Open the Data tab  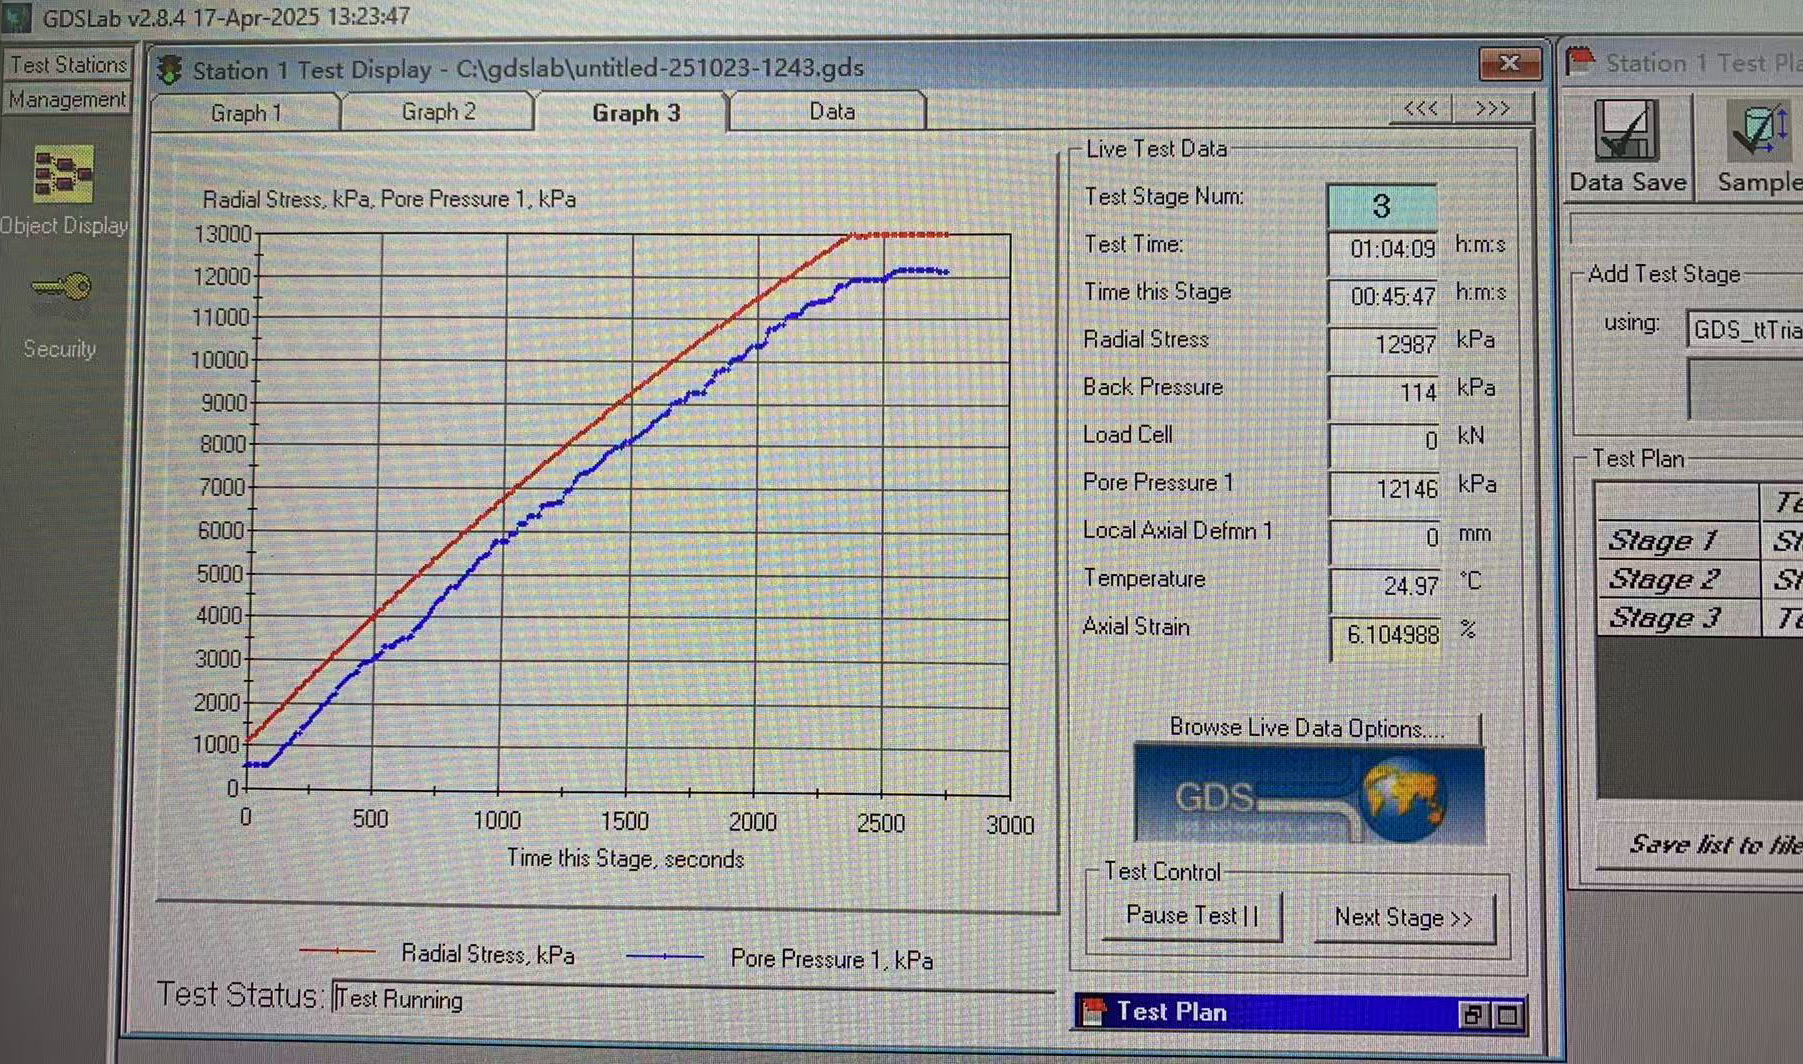tap(831, 112)
